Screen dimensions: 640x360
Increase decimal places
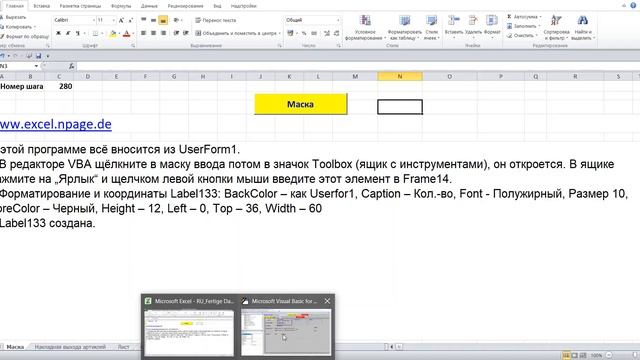327,33
